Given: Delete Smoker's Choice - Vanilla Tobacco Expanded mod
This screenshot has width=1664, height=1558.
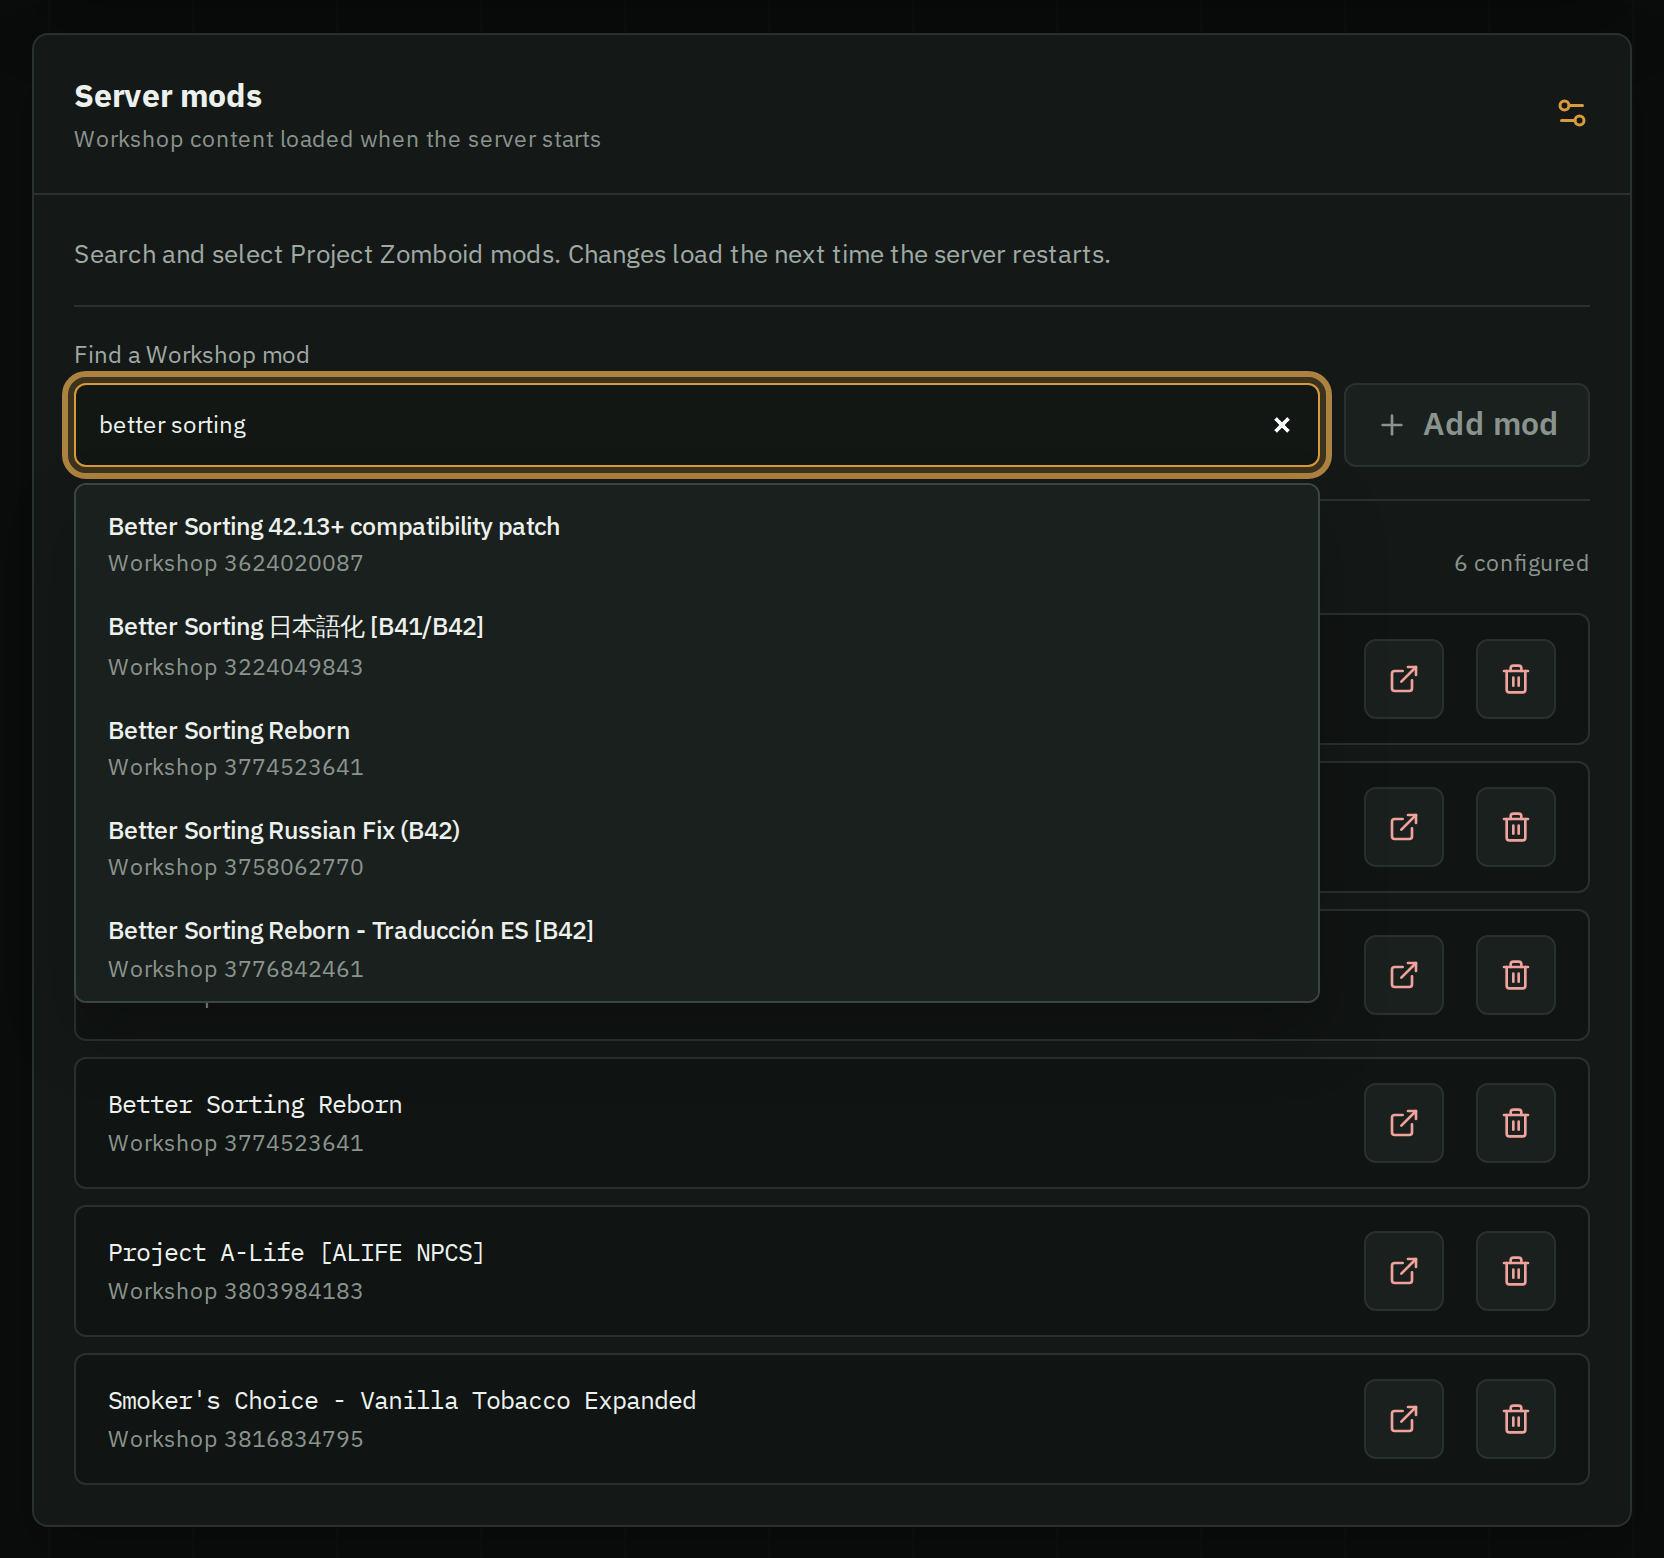Looking at the screenshot, I should tap(1516, 1419).
